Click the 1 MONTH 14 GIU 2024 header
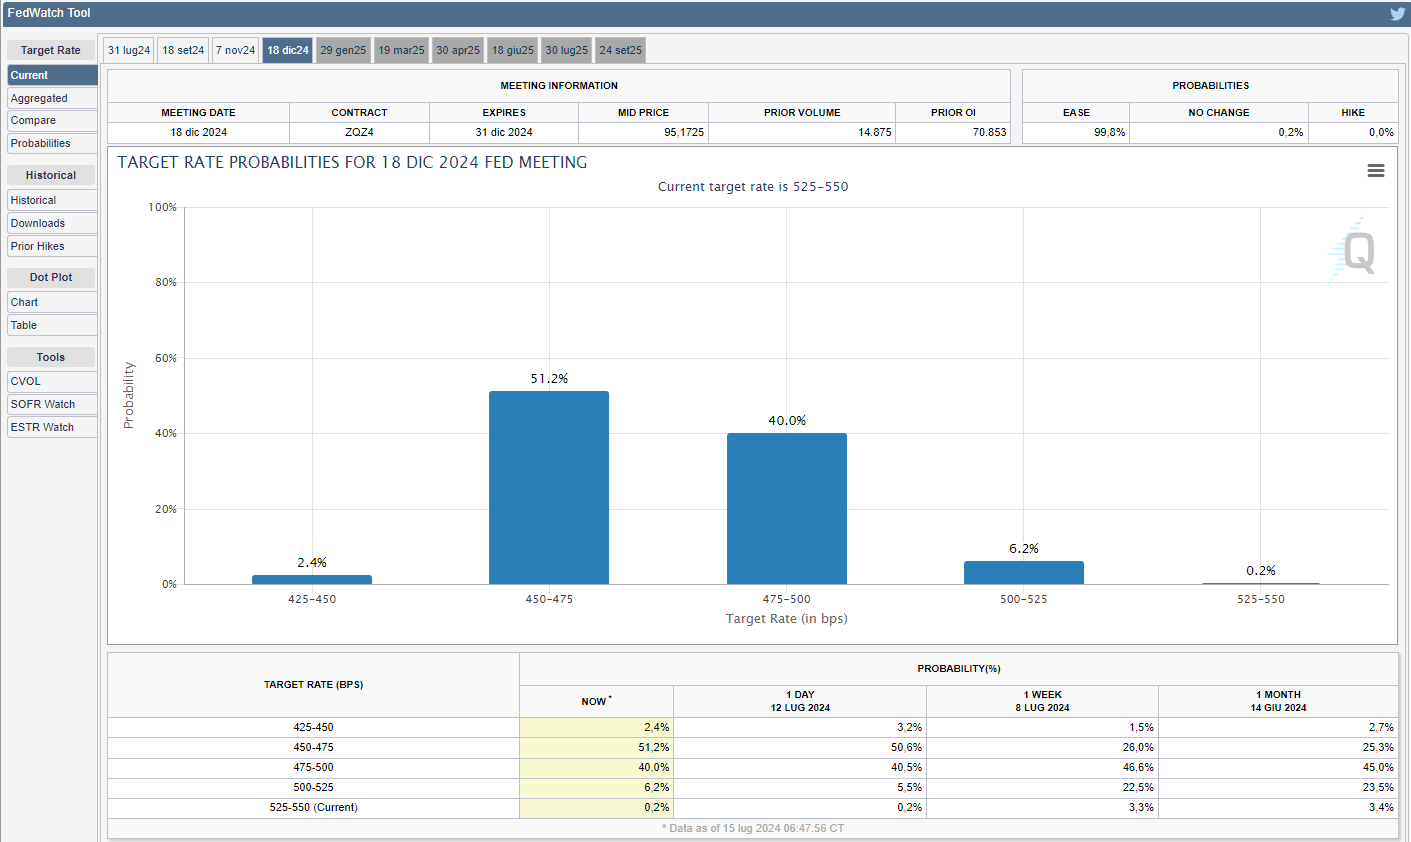Screen dimensions: 1411x842 pos(1278,701)
